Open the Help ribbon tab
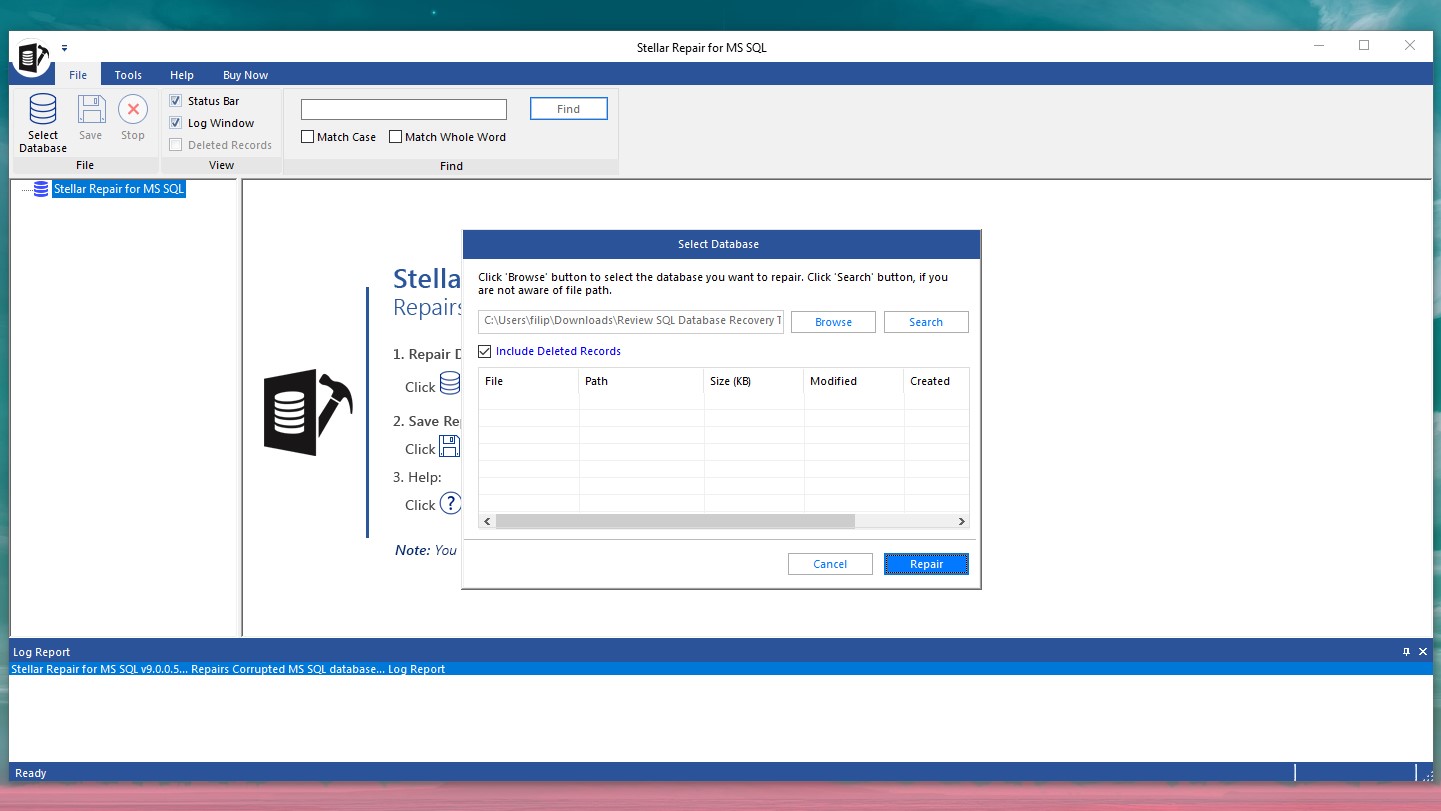The width and height of the screenshot is (1441, 811). (x=182, y=75)
